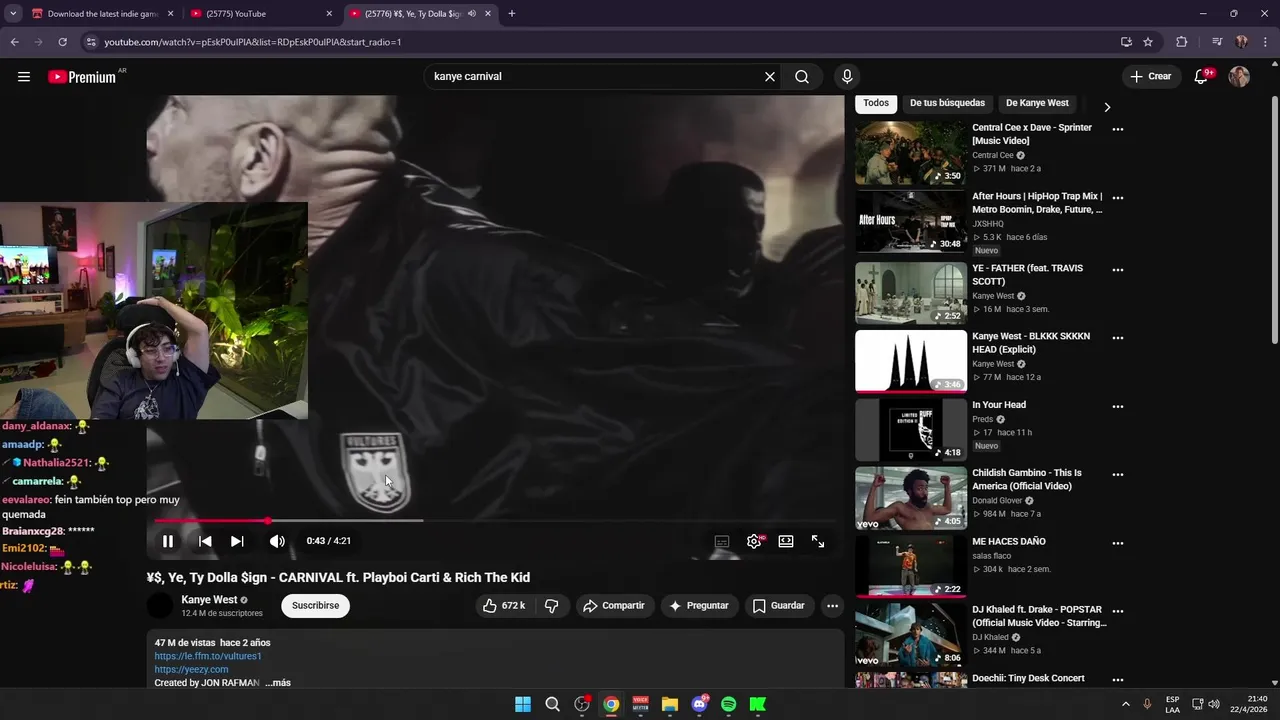
Task: Switch to the indie games browser tab
Action: tap(103, 14)
